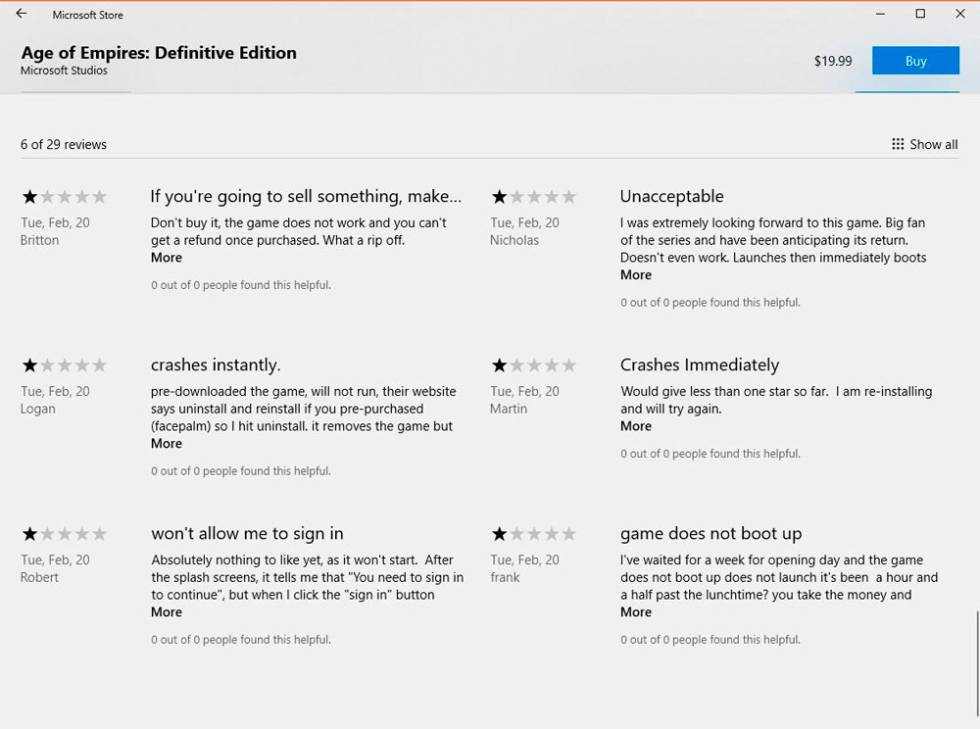
Task: Maximize the Microsoft Store window
Action: point(920,14)
